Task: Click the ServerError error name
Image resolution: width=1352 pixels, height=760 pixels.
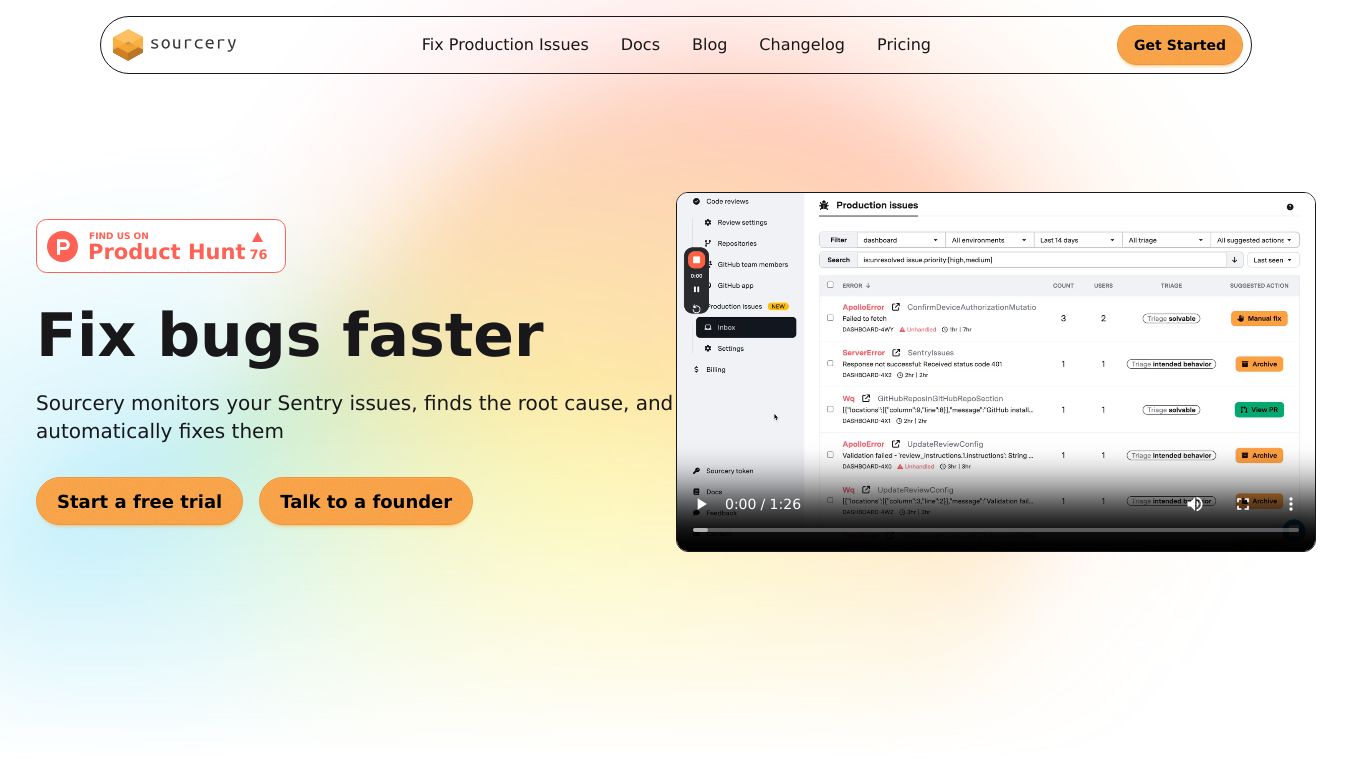Action: [x=863, y=353]
